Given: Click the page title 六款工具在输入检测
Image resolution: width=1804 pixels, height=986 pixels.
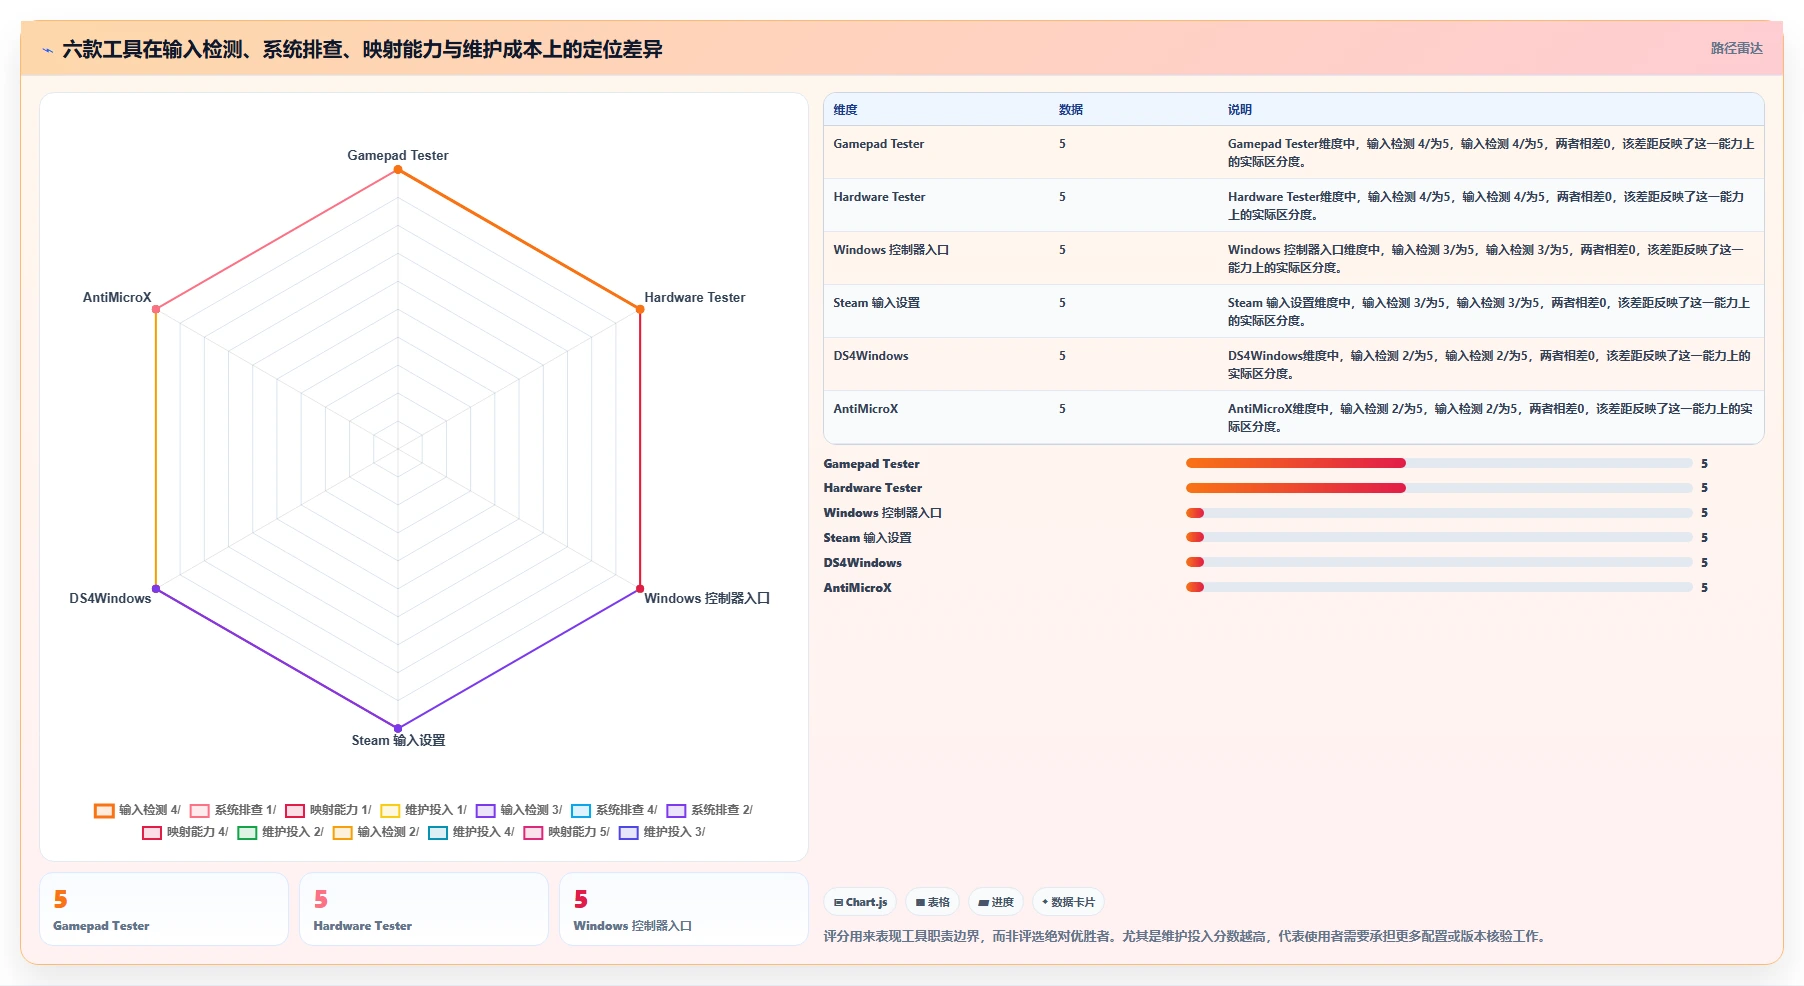Looking at the screenshot, I should tap(362, 50).
